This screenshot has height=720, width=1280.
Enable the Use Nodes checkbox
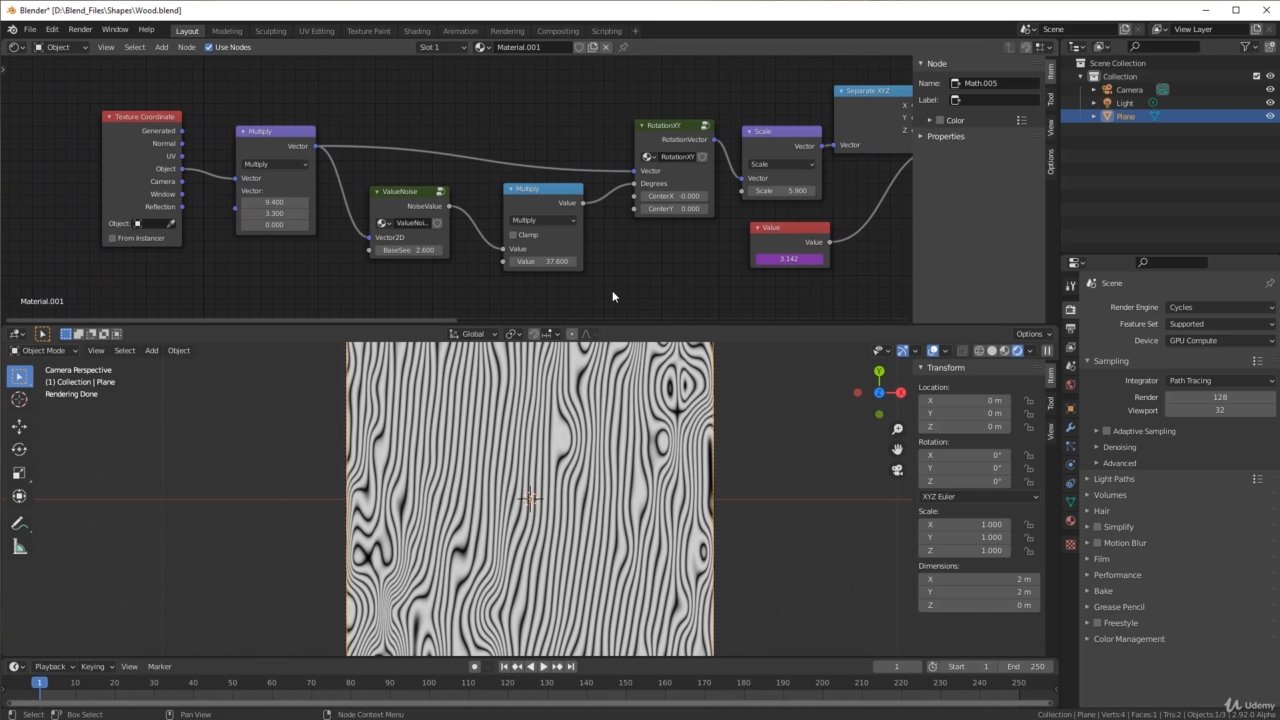(x=209, y=47)
